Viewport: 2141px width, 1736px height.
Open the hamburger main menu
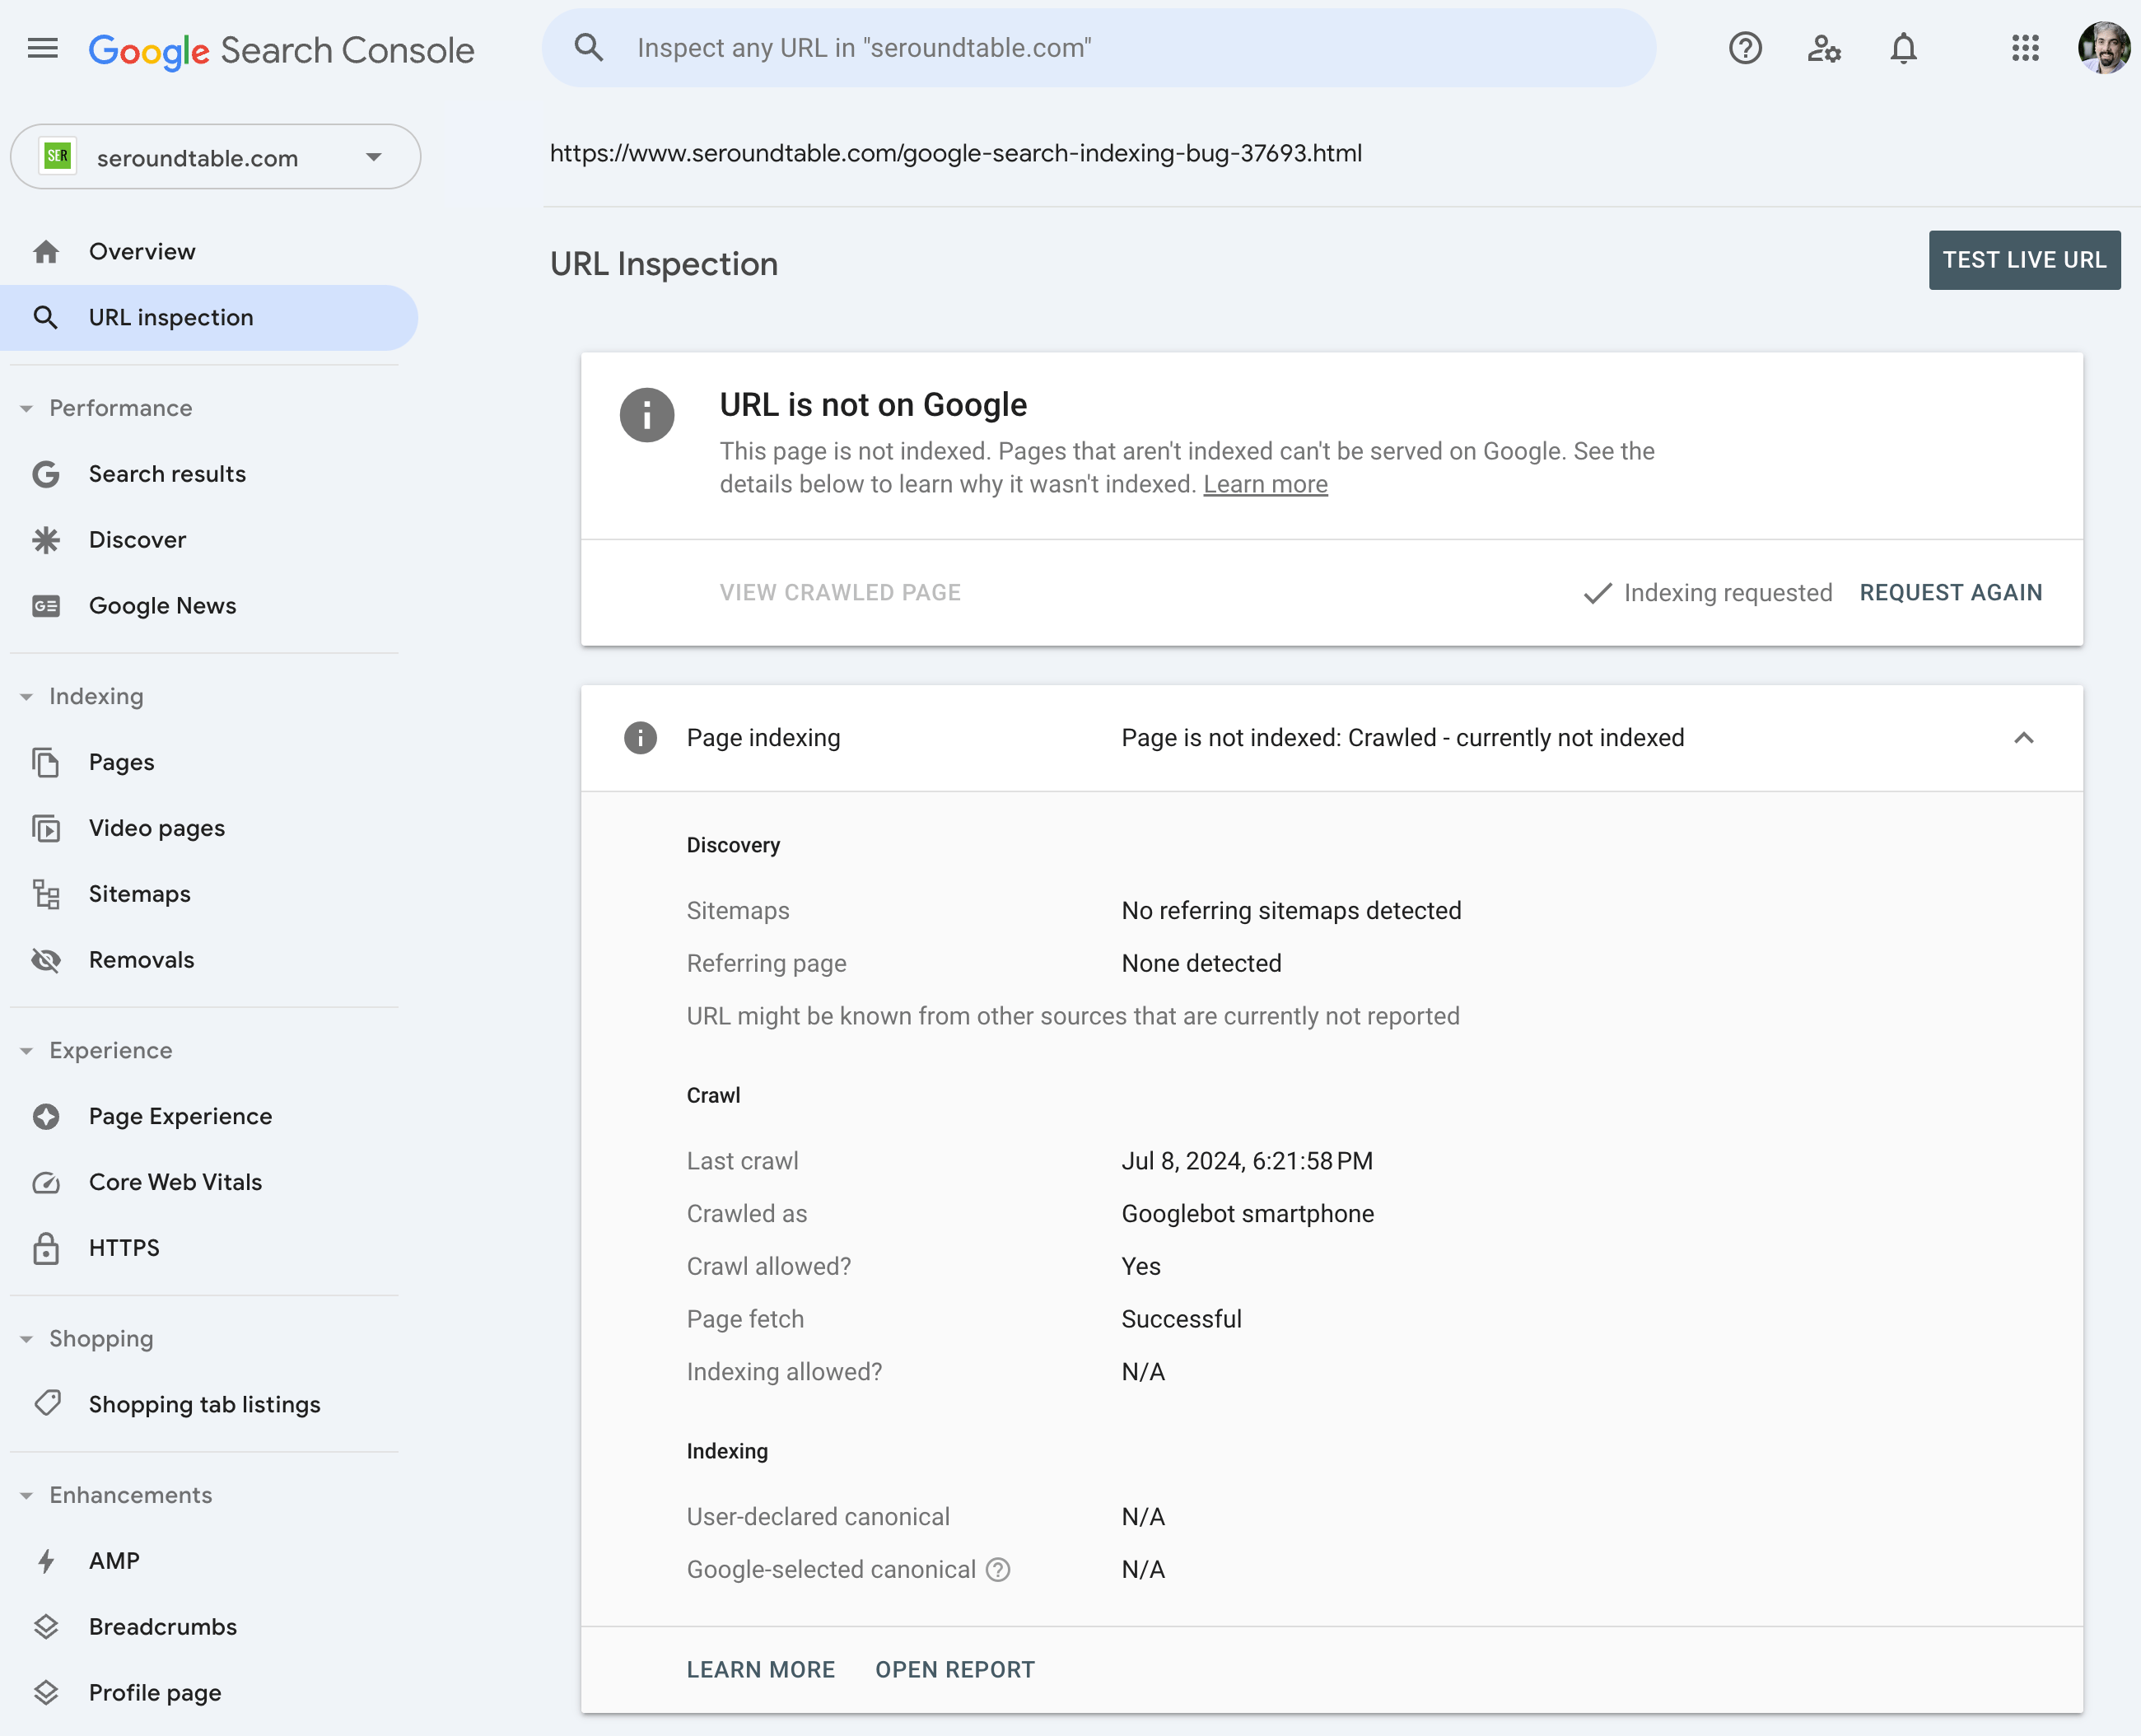[43, 48]
